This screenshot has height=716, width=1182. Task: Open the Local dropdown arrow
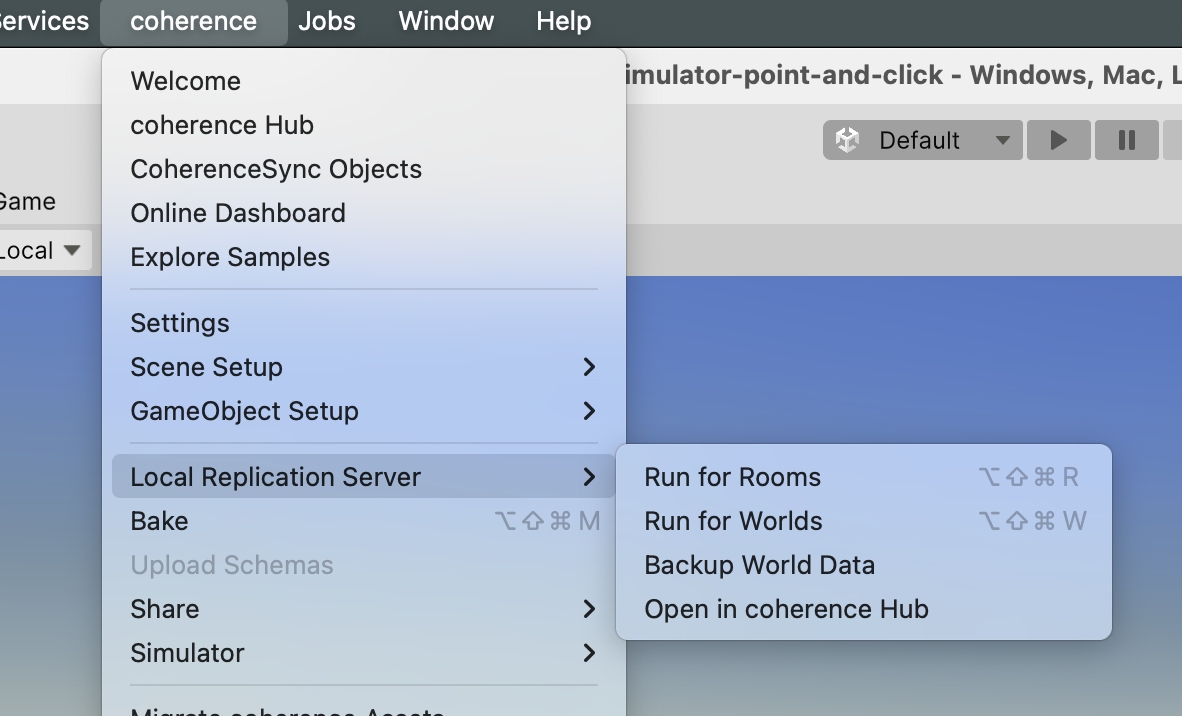(71, 250)
